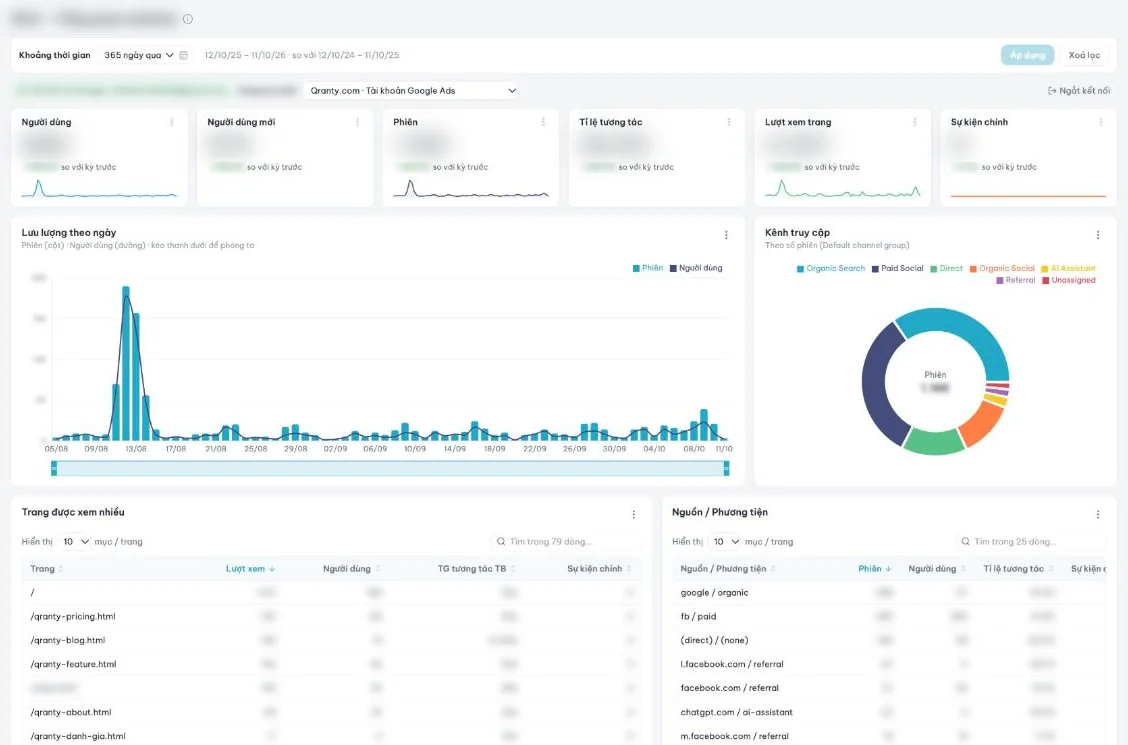The width and height of the screenshot is (1128, 745).
Task: Click the Áp dụng button
Action: [x=1027, y=55]
